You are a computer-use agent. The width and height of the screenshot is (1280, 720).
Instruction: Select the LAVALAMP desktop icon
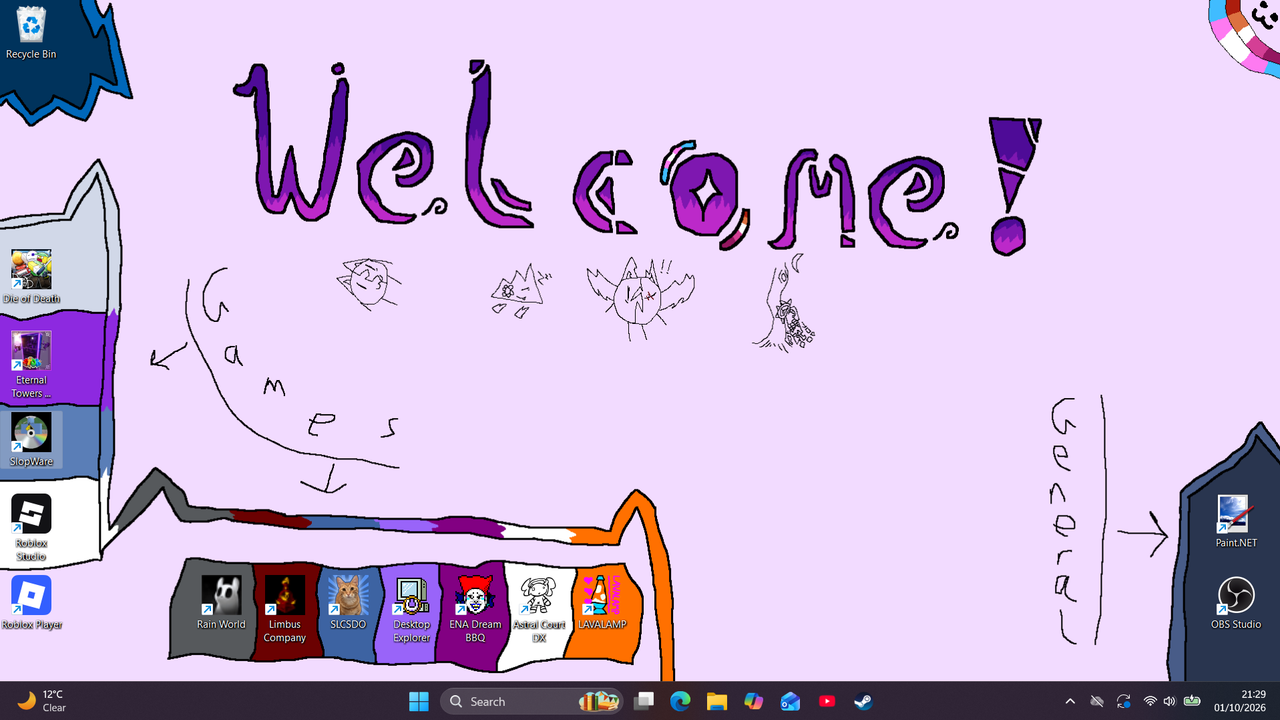(x=602, y=603)
